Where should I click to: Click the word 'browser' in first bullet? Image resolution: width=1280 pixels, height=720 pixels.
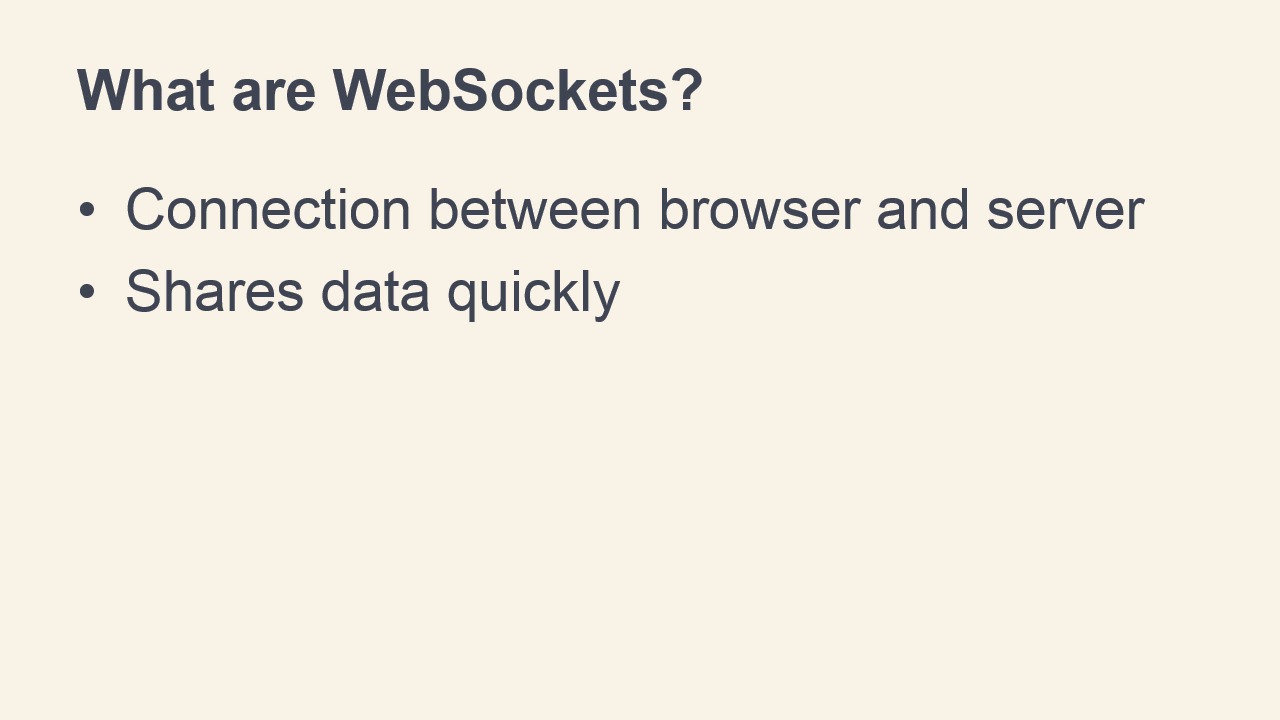759,210
